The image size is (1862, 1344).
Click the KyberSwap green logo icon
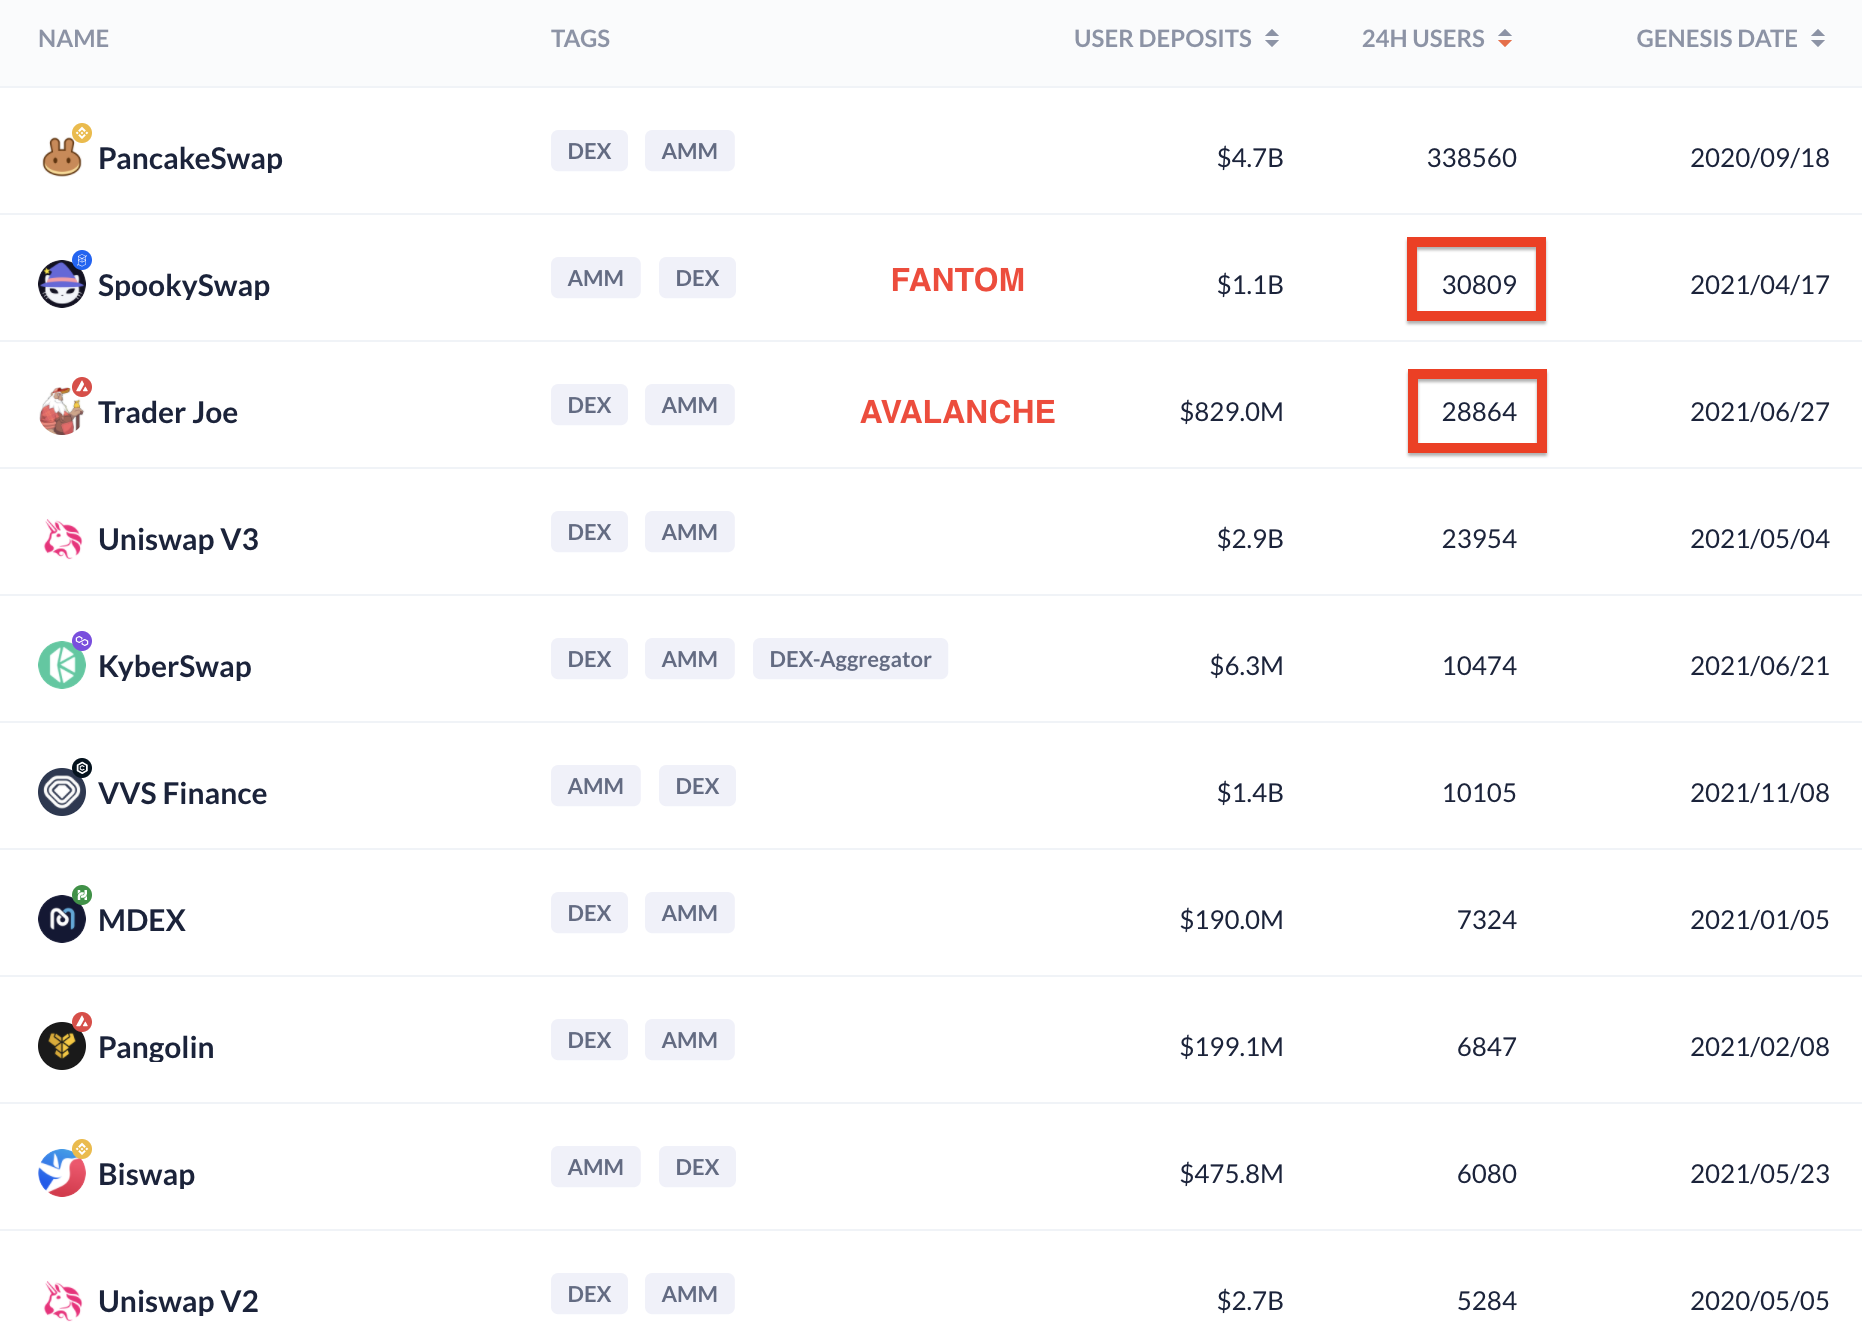point(62,665)
